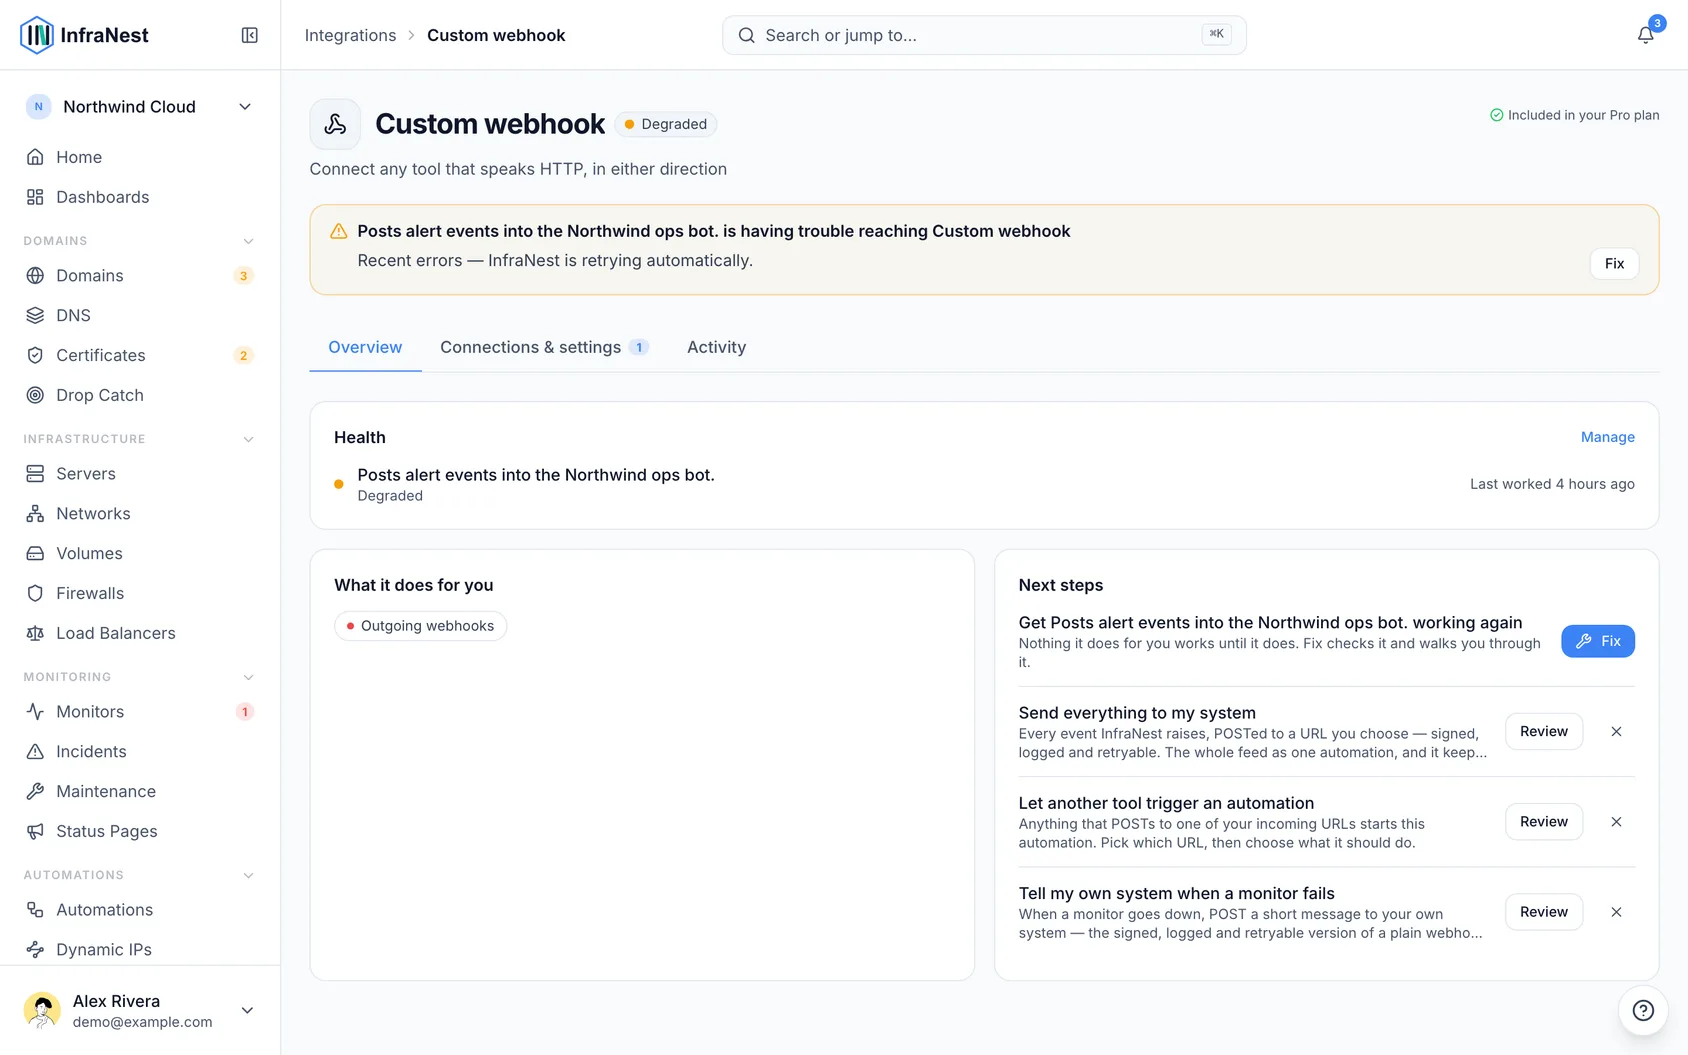
Task: Open Networks page
Action: click(140, 513)
